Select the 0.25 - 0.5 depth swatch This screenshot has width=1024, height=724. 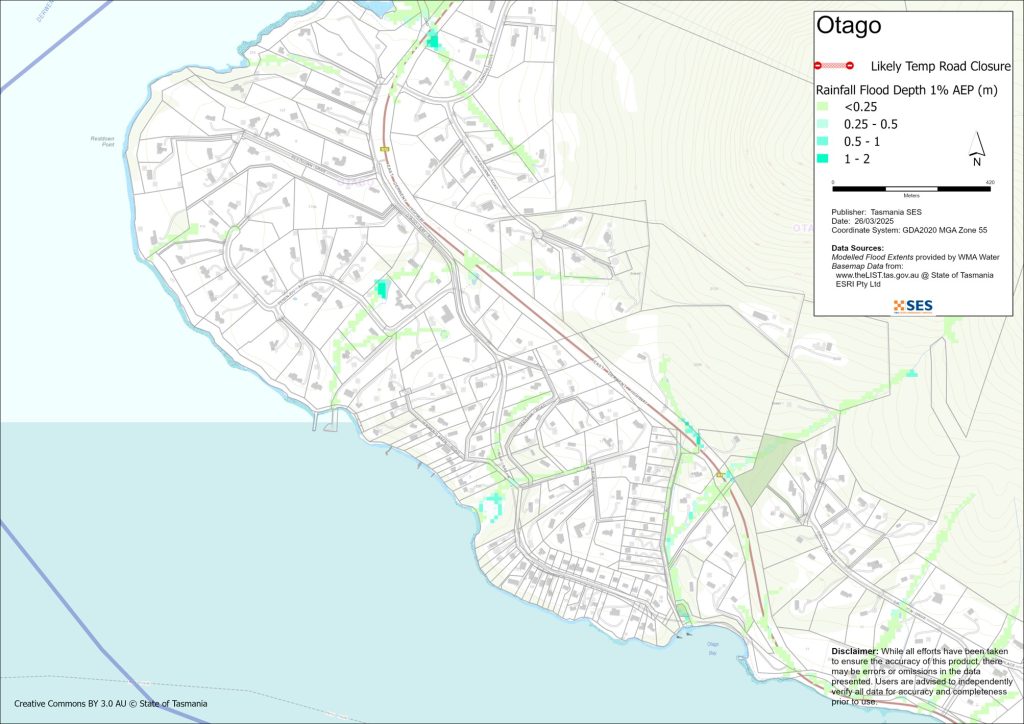[823, 123]
